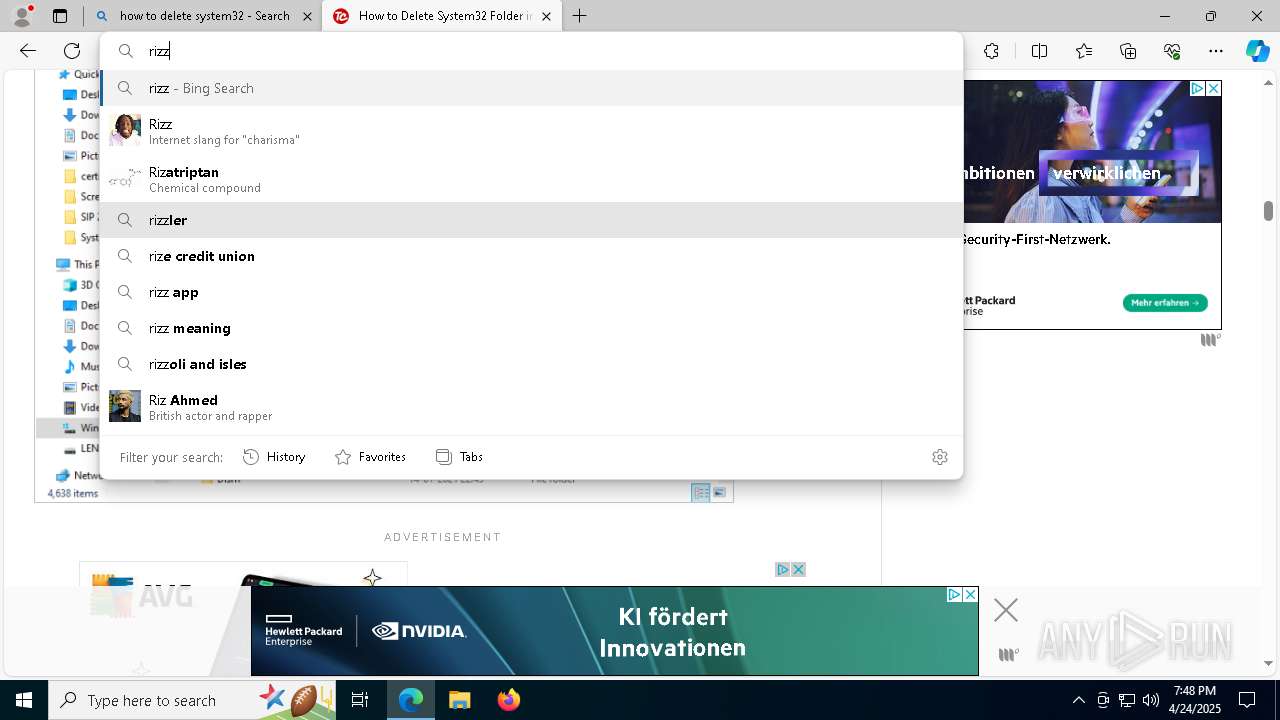Go back with the browser back arrow
This screenshot has height=720, width=1280.
28,51
